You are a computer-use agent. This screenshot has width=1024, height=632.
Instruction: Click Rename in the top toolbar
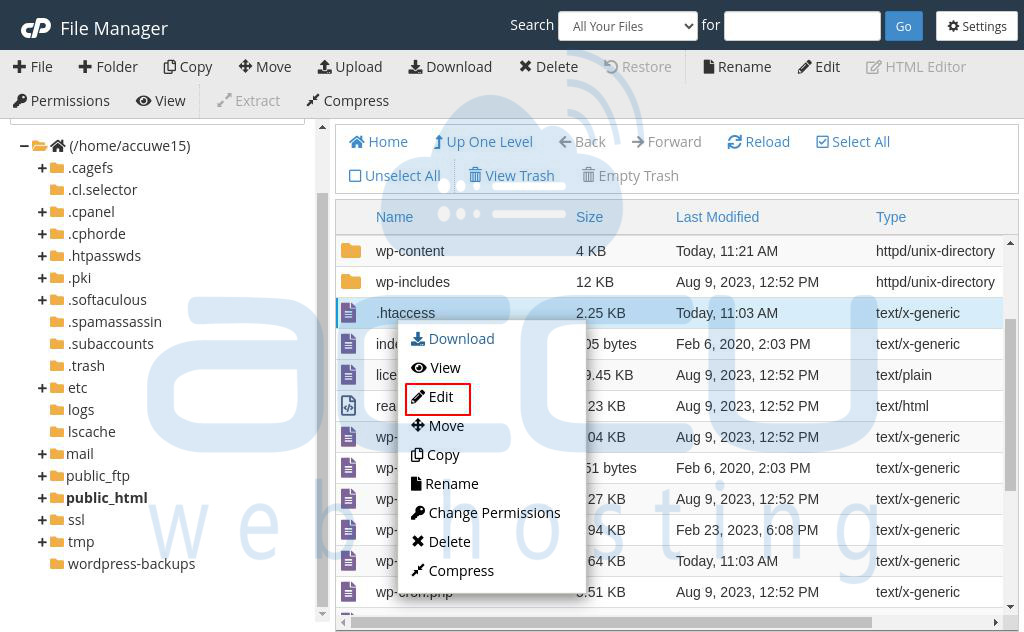pos(737,67)
